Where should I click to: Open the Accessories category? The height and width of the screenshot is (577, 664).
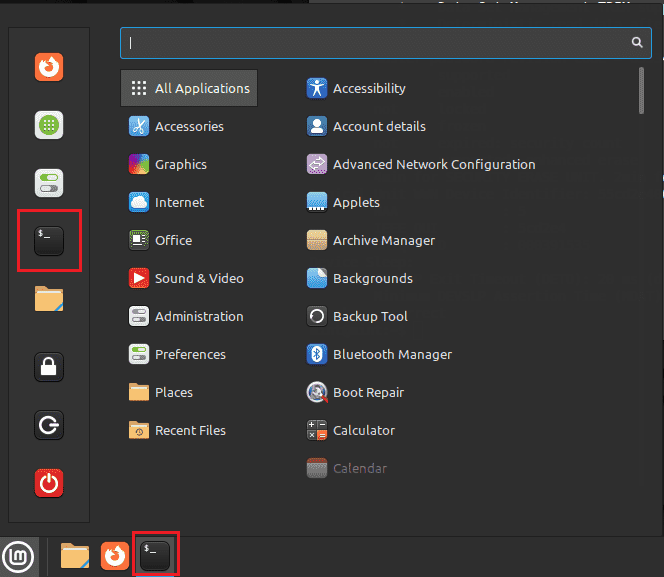(x=176, y=126)
